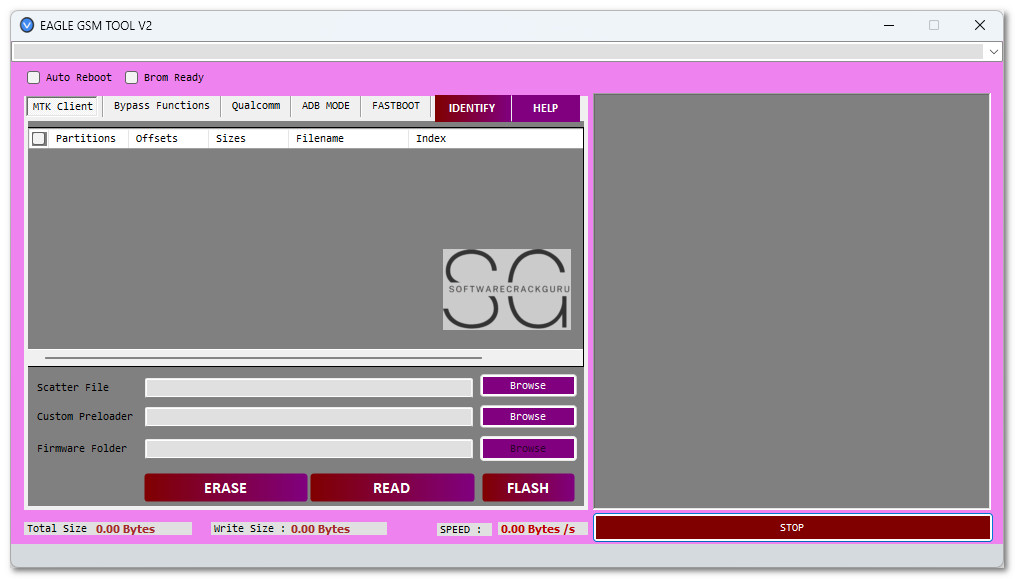The width and height of the screenshot is (1015, 579).
Task: Click the top combo box field
Action: pos(498,52)
